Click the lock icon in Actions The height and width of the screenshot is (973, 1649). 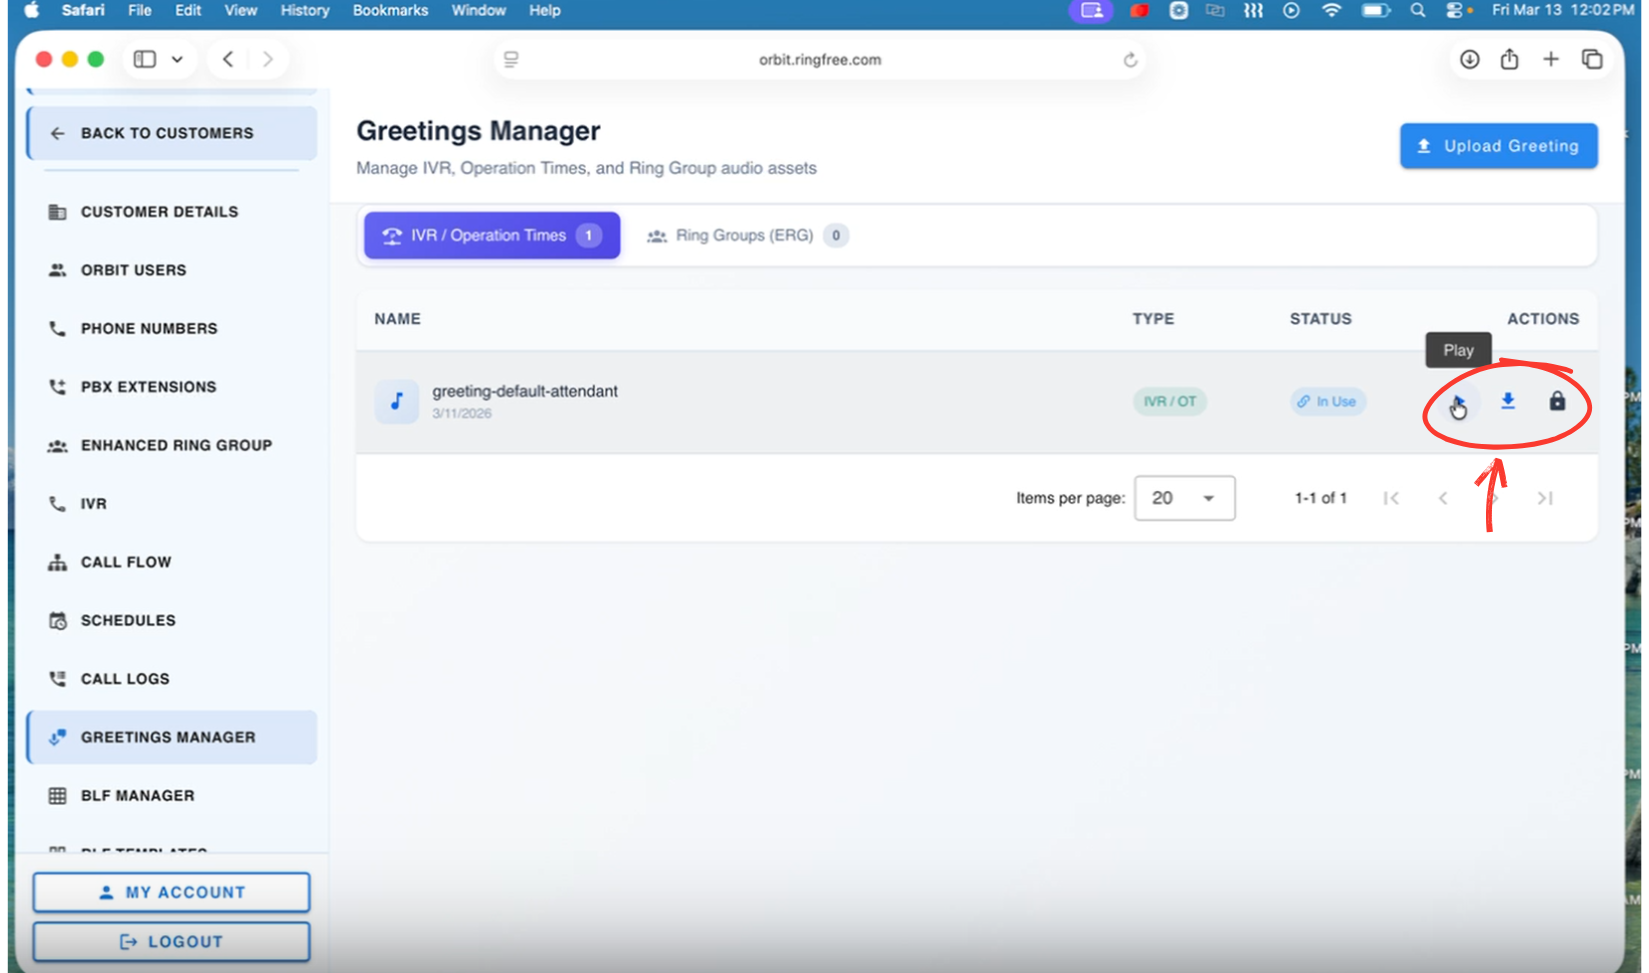coord(1557,402)
